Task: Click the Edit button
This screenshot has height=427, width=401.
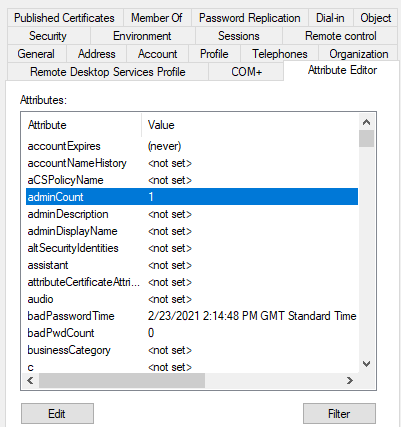Action: pos(57,414)
